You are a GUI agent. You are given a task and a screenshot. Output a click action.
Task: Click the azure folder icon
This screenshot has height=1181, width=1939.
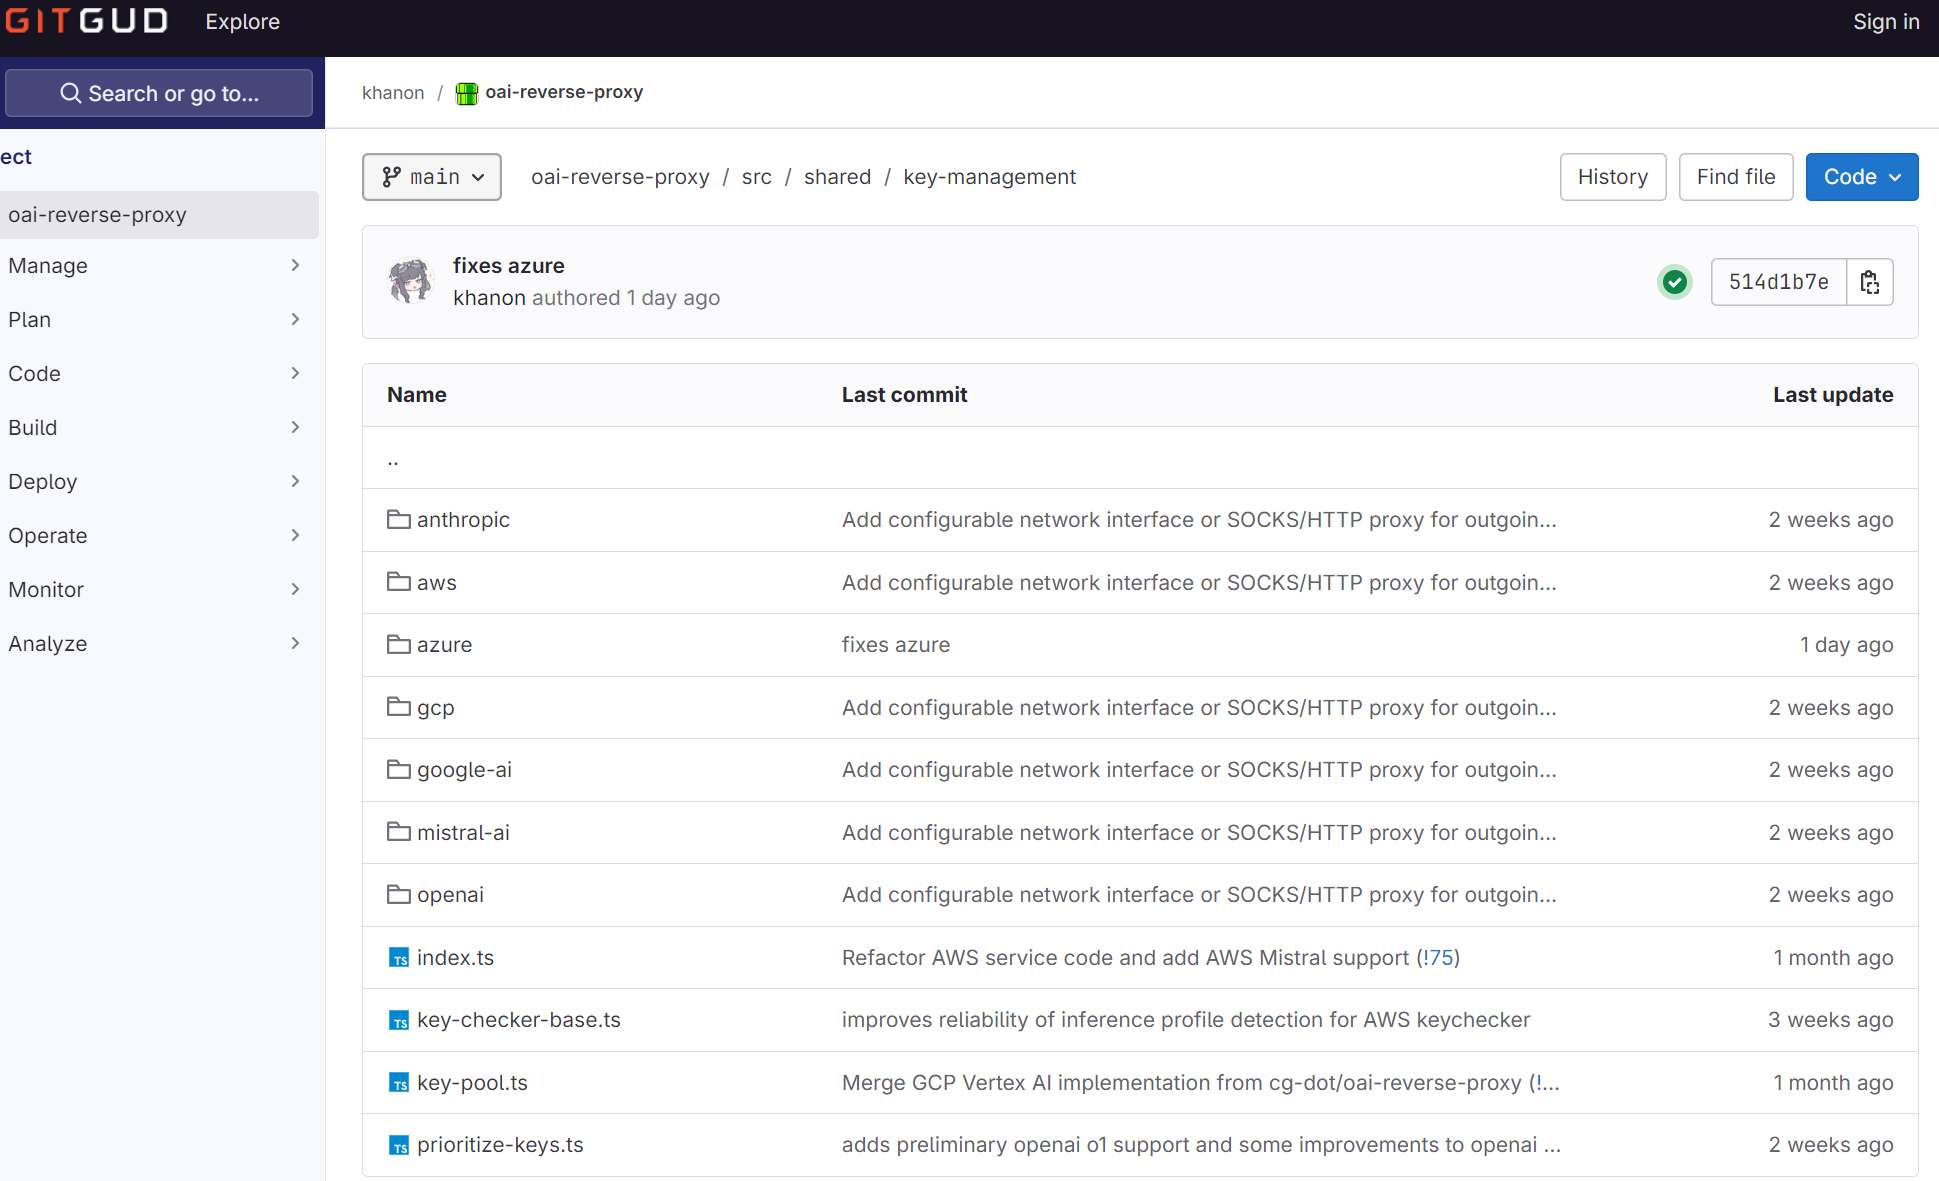click(399, 644)
